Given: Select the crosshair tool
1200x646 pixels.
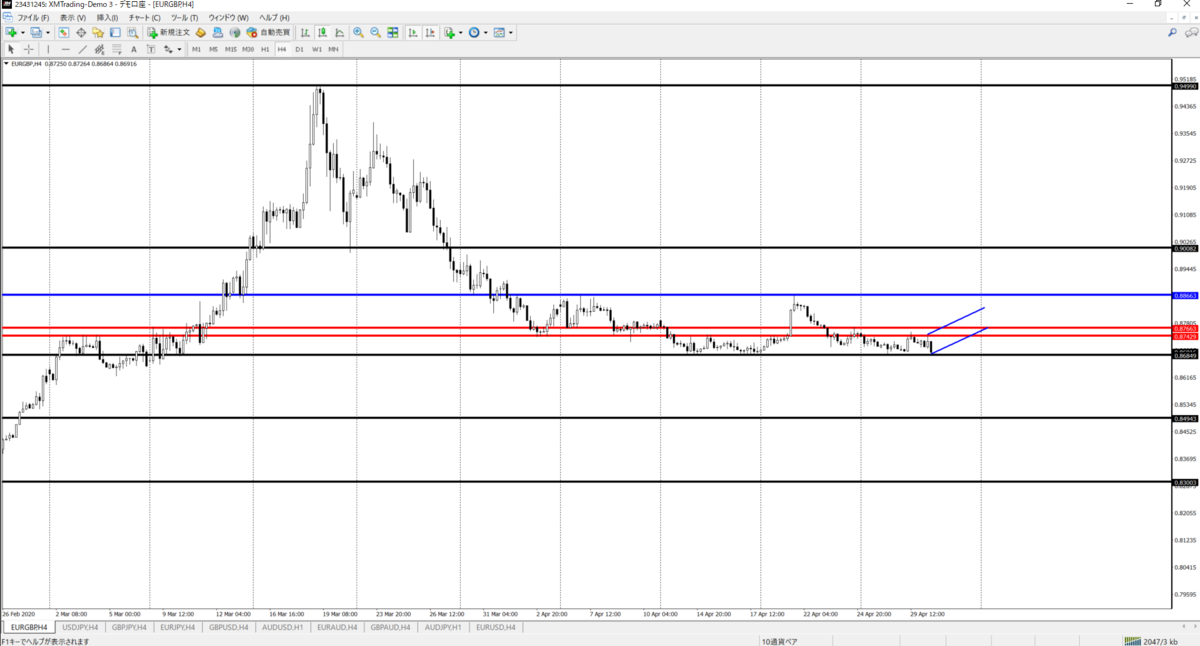Looking at the screenshot, I should [x=29, y=49].
